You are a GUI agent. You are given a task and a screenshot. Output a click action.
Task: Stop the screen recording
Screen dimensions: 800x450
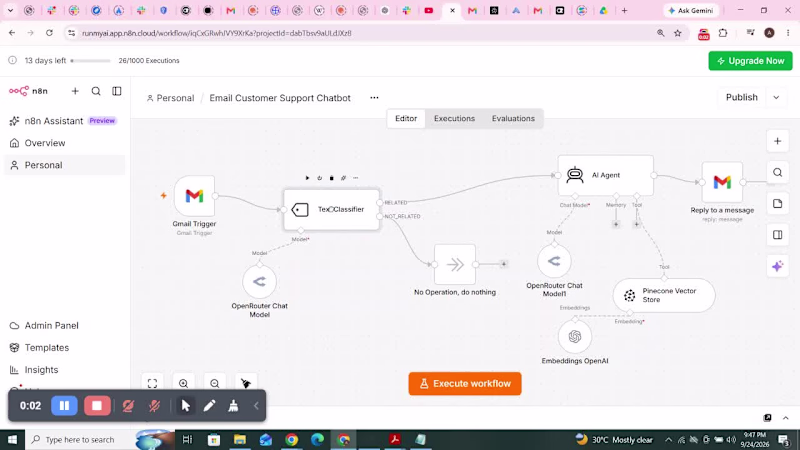[97, 406]
